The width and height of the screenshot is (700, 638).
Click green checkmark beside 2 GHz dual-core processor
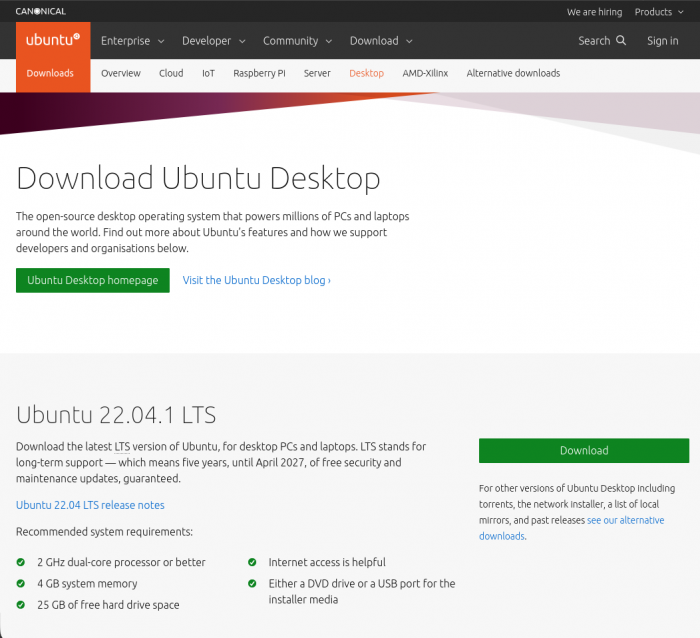point(21,563)
